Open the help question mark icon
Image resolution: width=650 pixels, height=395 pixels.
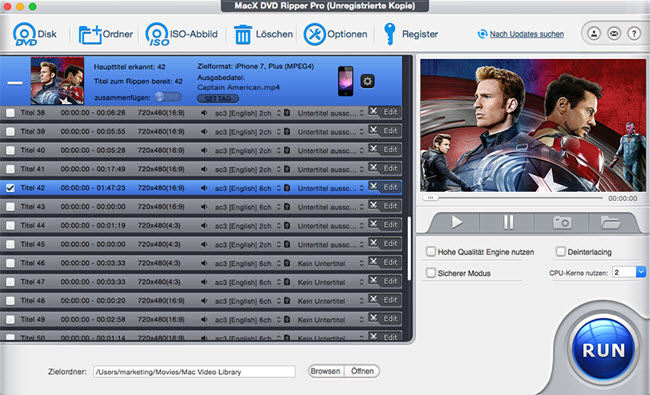coord(634,34)
